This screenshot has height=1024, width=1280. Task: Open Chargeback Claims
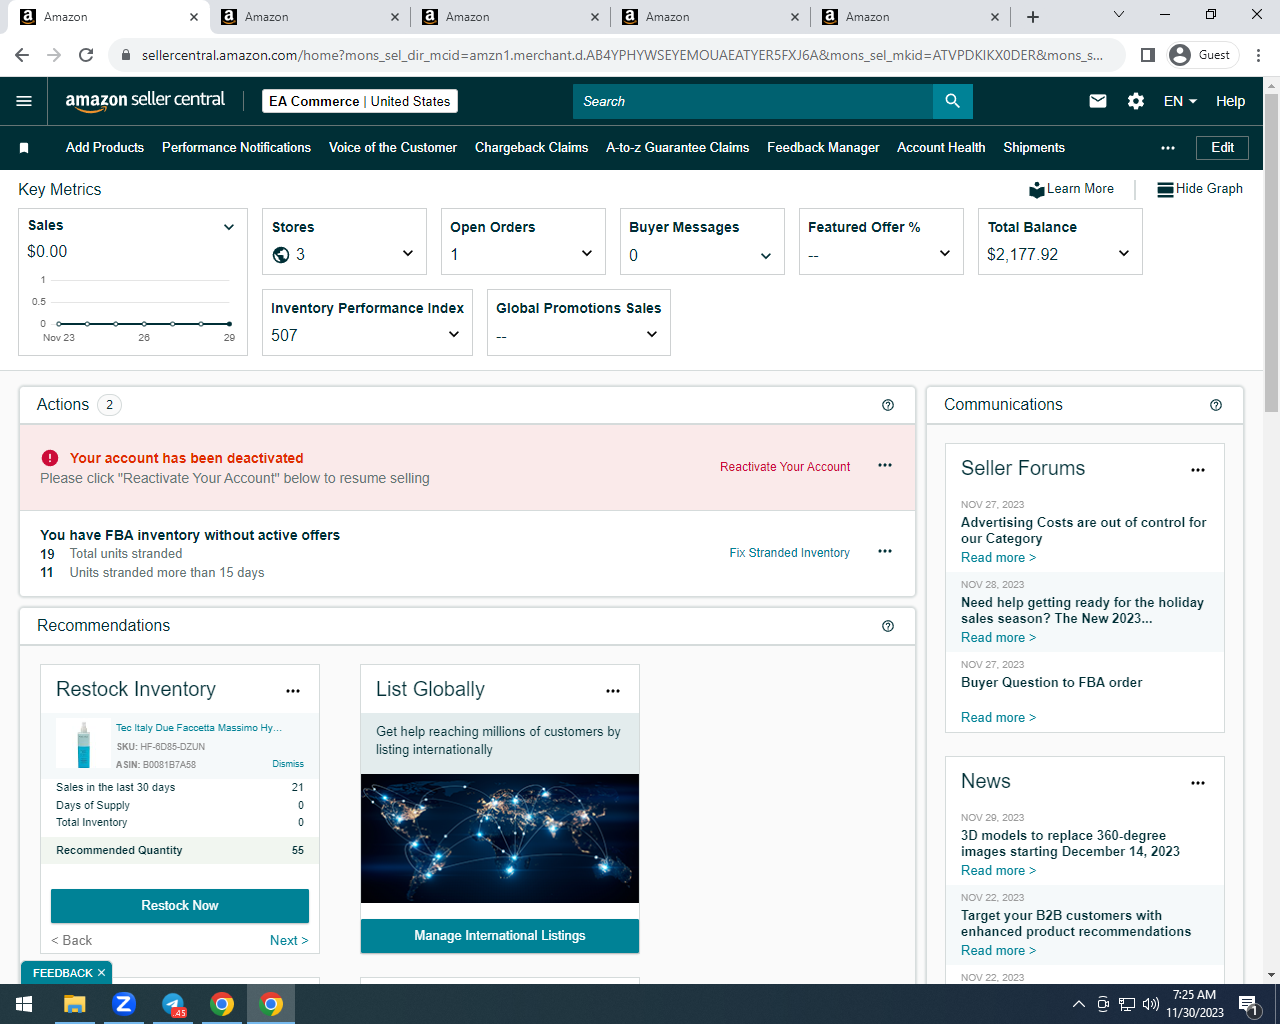coord(531,148)
